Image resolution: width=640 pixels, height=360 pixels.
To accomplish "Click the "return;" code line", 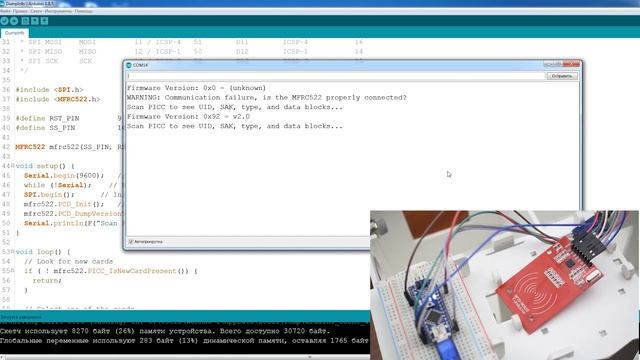I will 47,280.
